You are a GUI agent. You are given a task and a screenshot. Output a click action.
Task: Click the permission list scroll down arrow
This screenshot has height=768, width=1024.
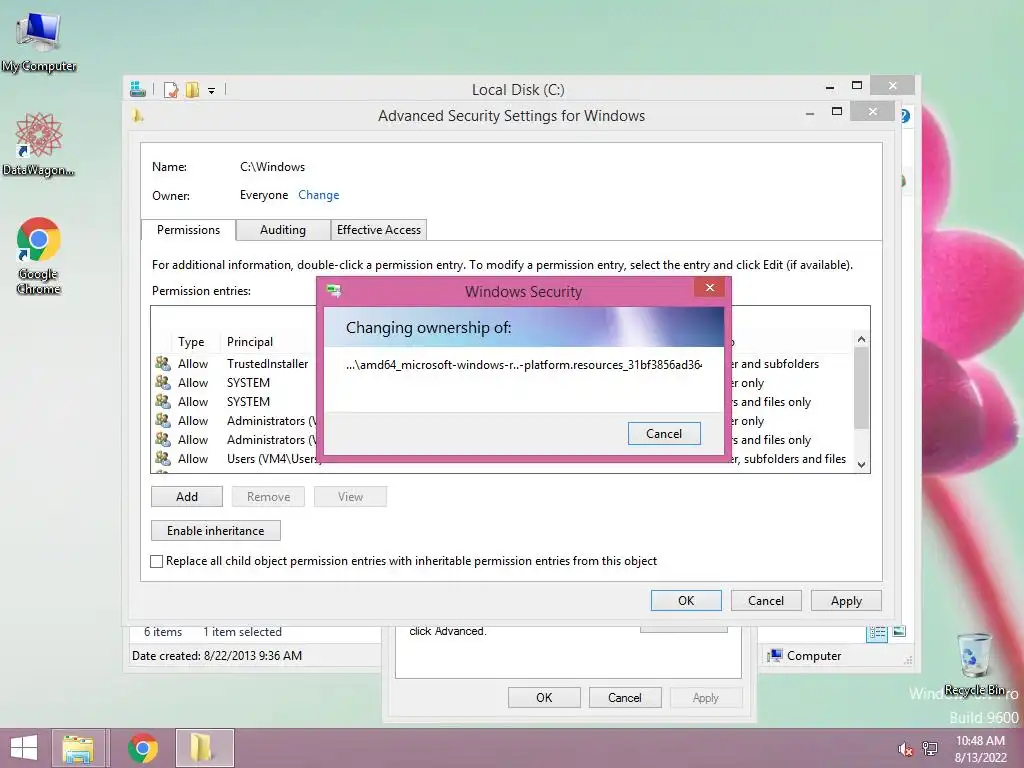[861, 464]
